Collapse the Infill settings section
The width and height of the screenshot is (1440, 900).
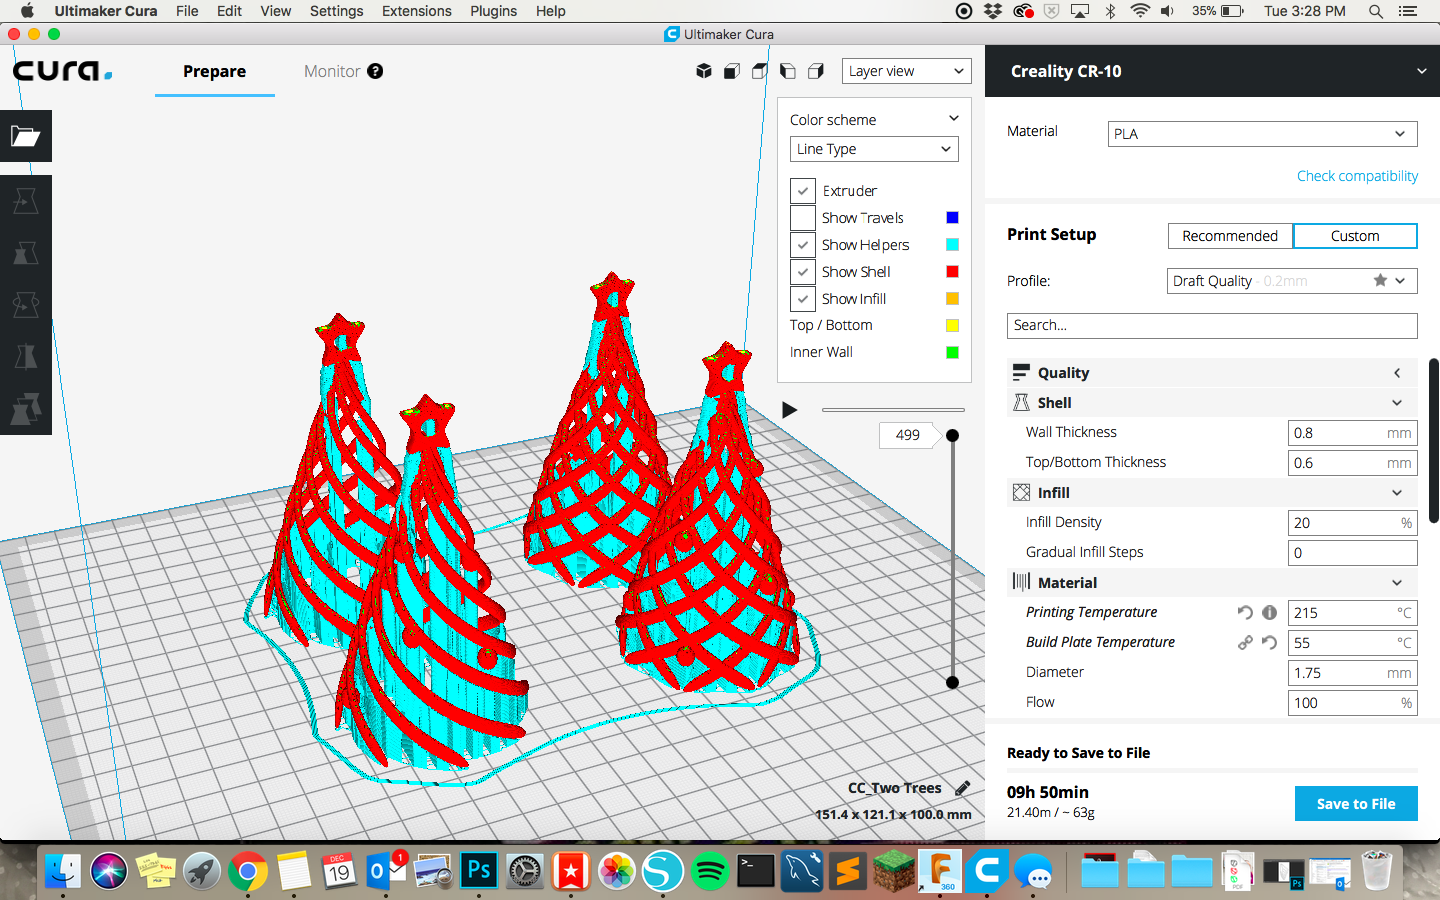coord(1212,493)
